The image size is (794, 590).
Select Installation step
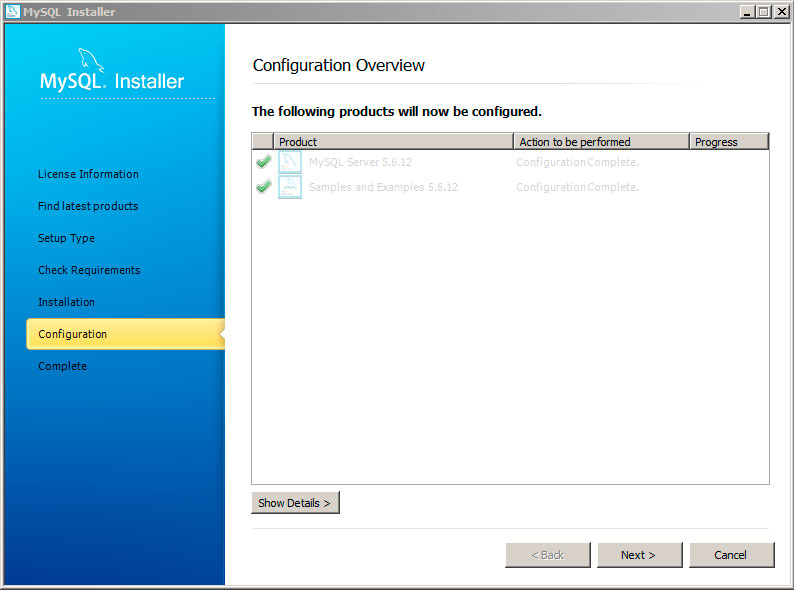(66, 302)
